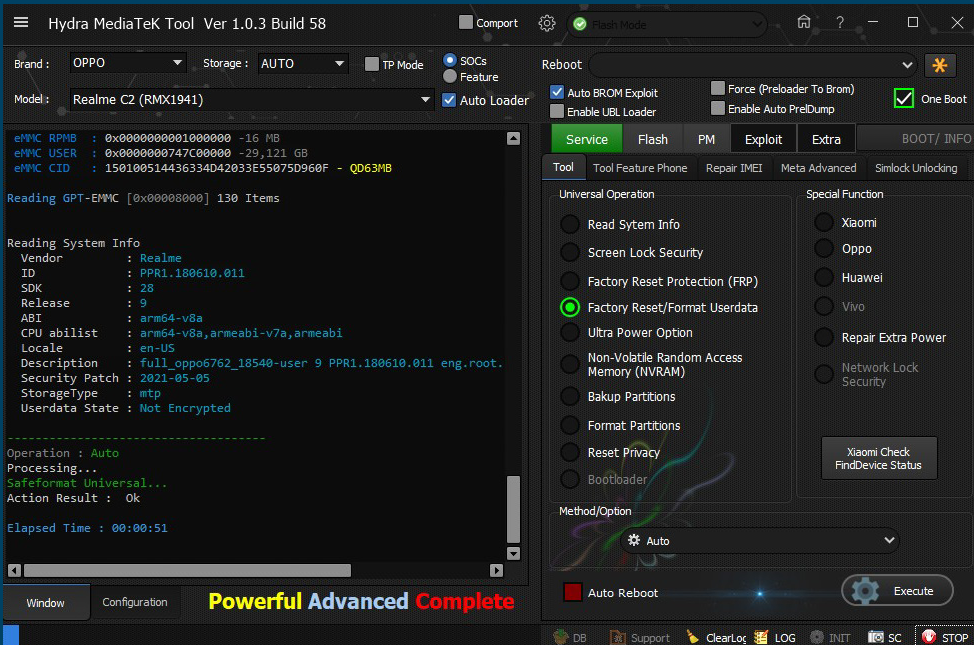Open the Model dropdown Realme C2

252,99
